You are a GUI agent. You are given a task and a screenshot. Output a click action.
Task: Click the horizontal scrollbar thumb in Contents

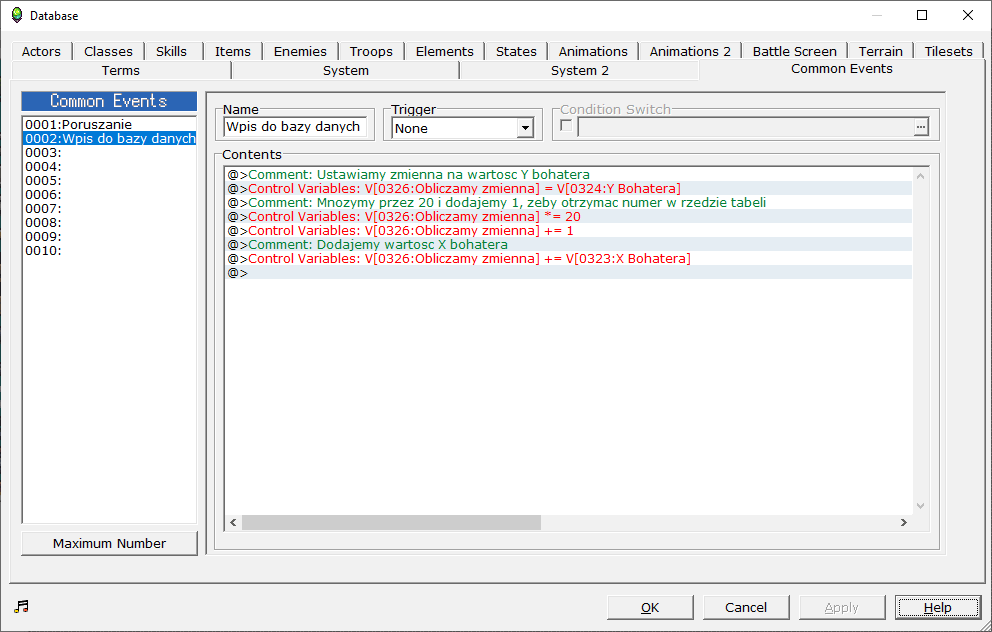(391, 523)
